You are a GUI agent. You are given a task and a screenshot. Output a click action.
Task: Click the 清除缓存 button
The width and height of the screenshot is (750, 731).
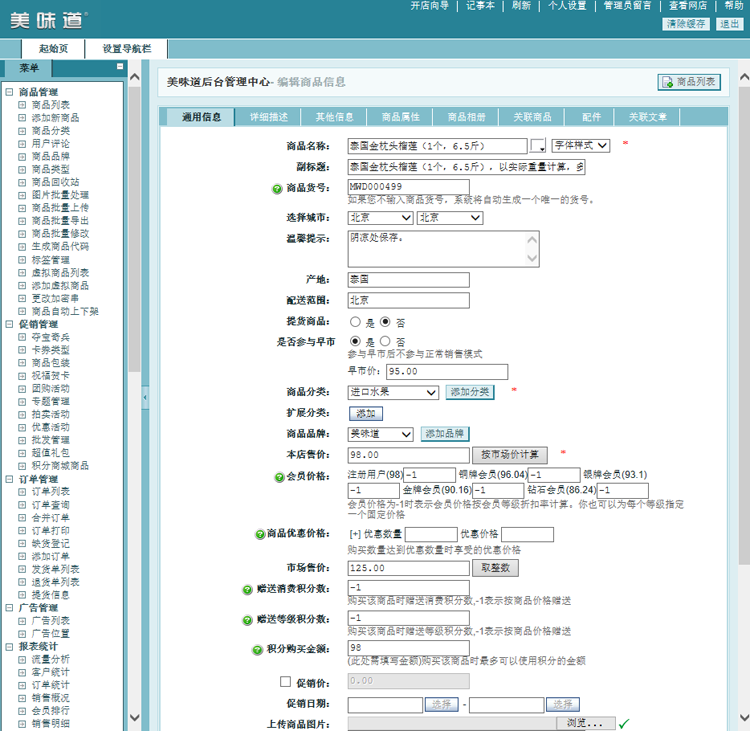685,24
